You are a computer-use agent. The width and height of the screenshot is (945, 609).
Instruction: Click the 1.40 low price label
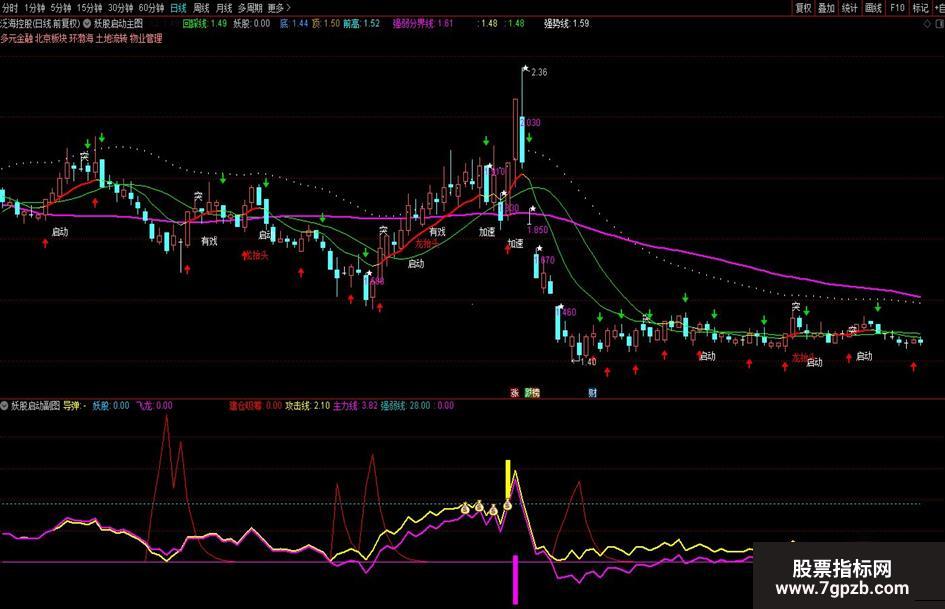(x=588, y=361)
